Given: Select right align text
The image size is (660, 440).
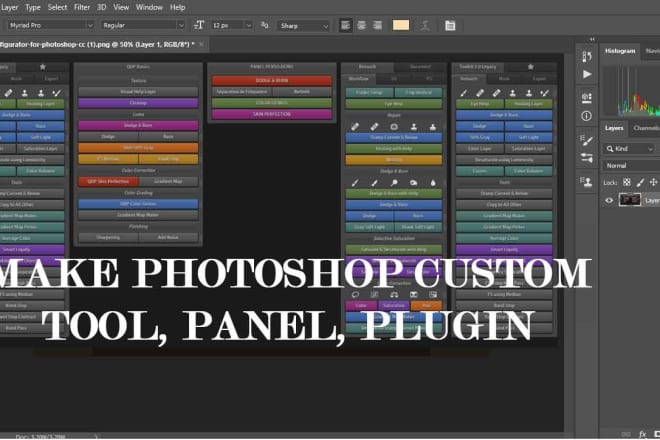Looking at the screenshot, I should pyautogui.click(x=378, y=25).
